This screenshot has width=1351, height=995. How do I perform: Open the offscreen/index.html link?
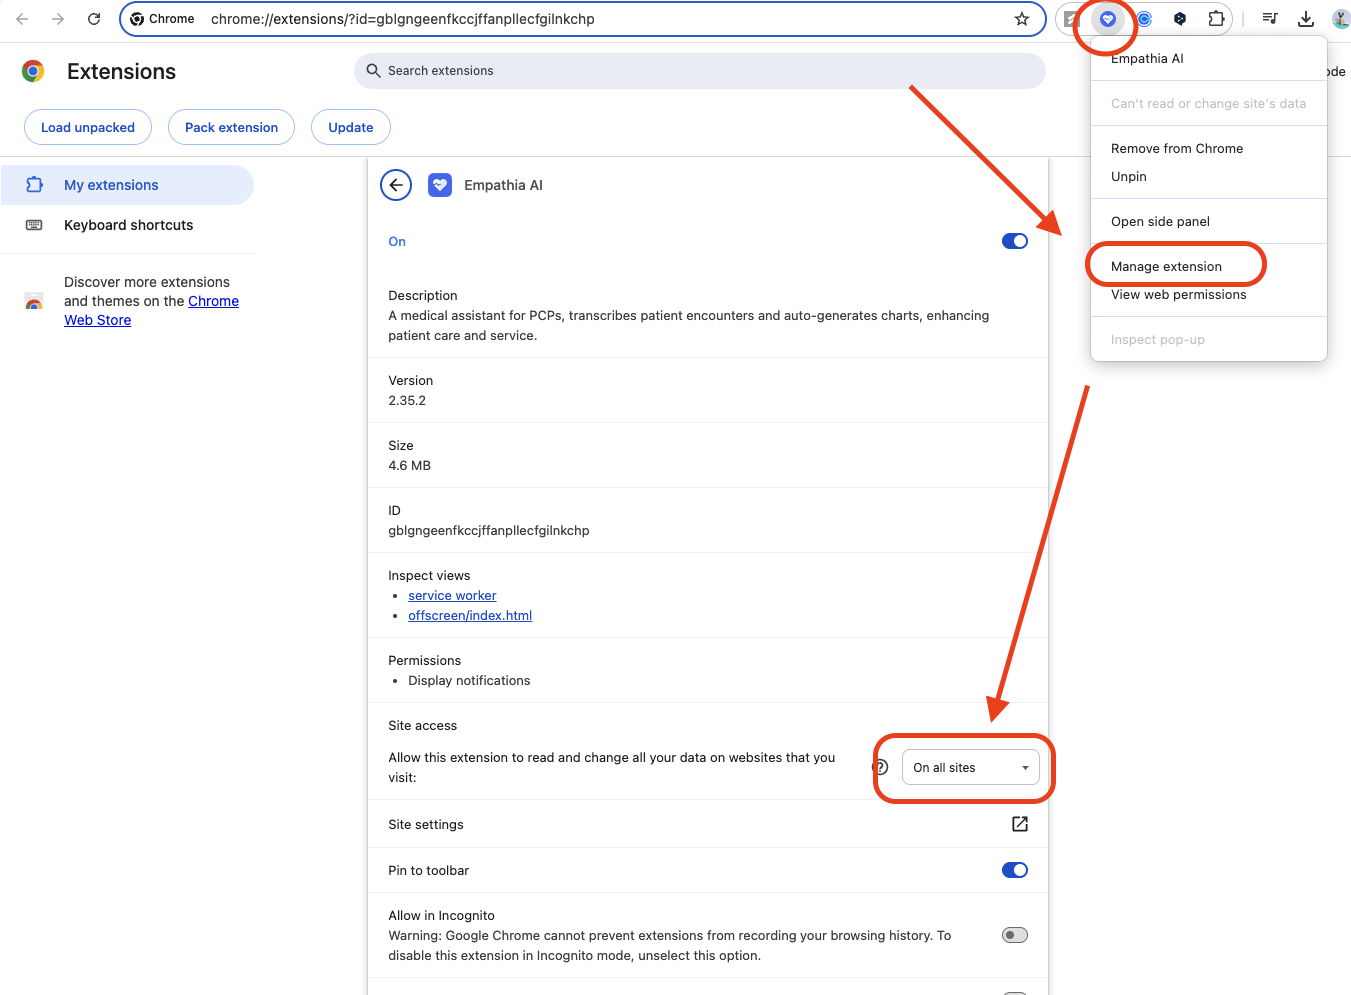coord(470,615)
